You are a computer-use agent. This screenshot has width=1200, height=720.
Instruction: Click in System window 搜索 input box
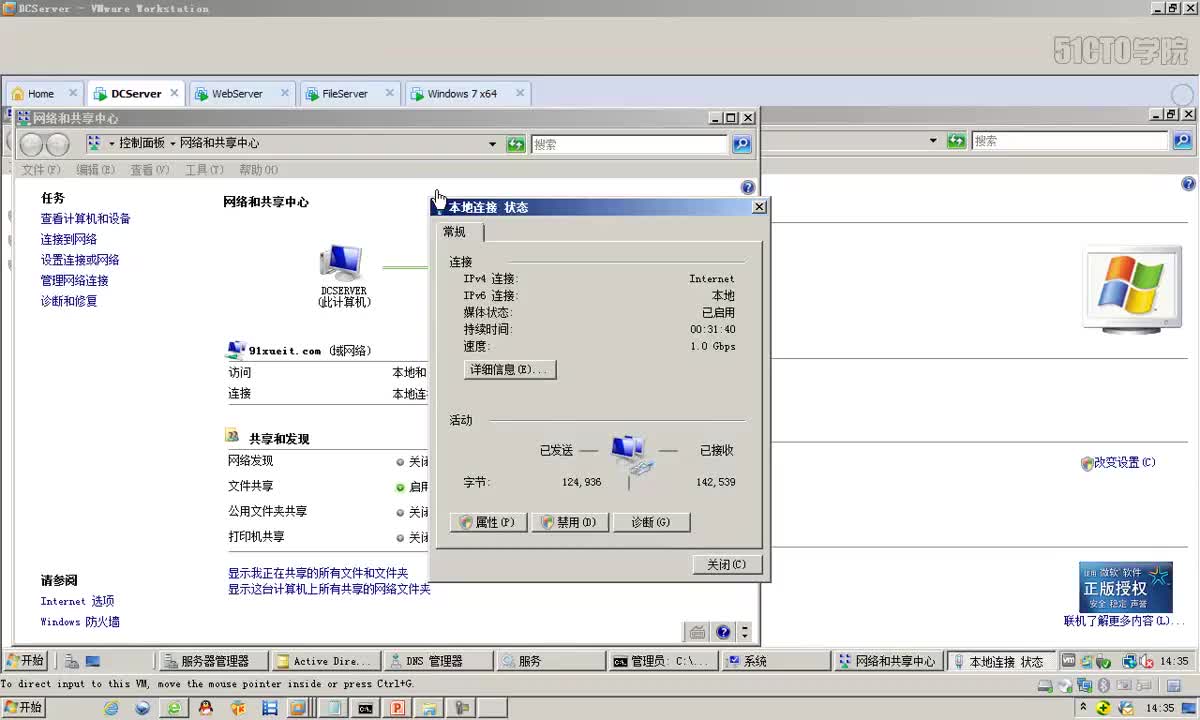click(1070, 141)
